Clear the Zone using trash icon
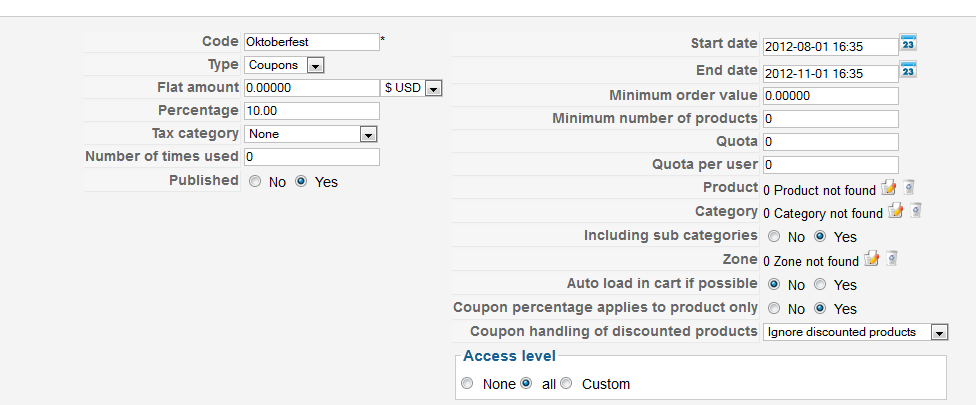The image size is (976, 405). (892, 259)
